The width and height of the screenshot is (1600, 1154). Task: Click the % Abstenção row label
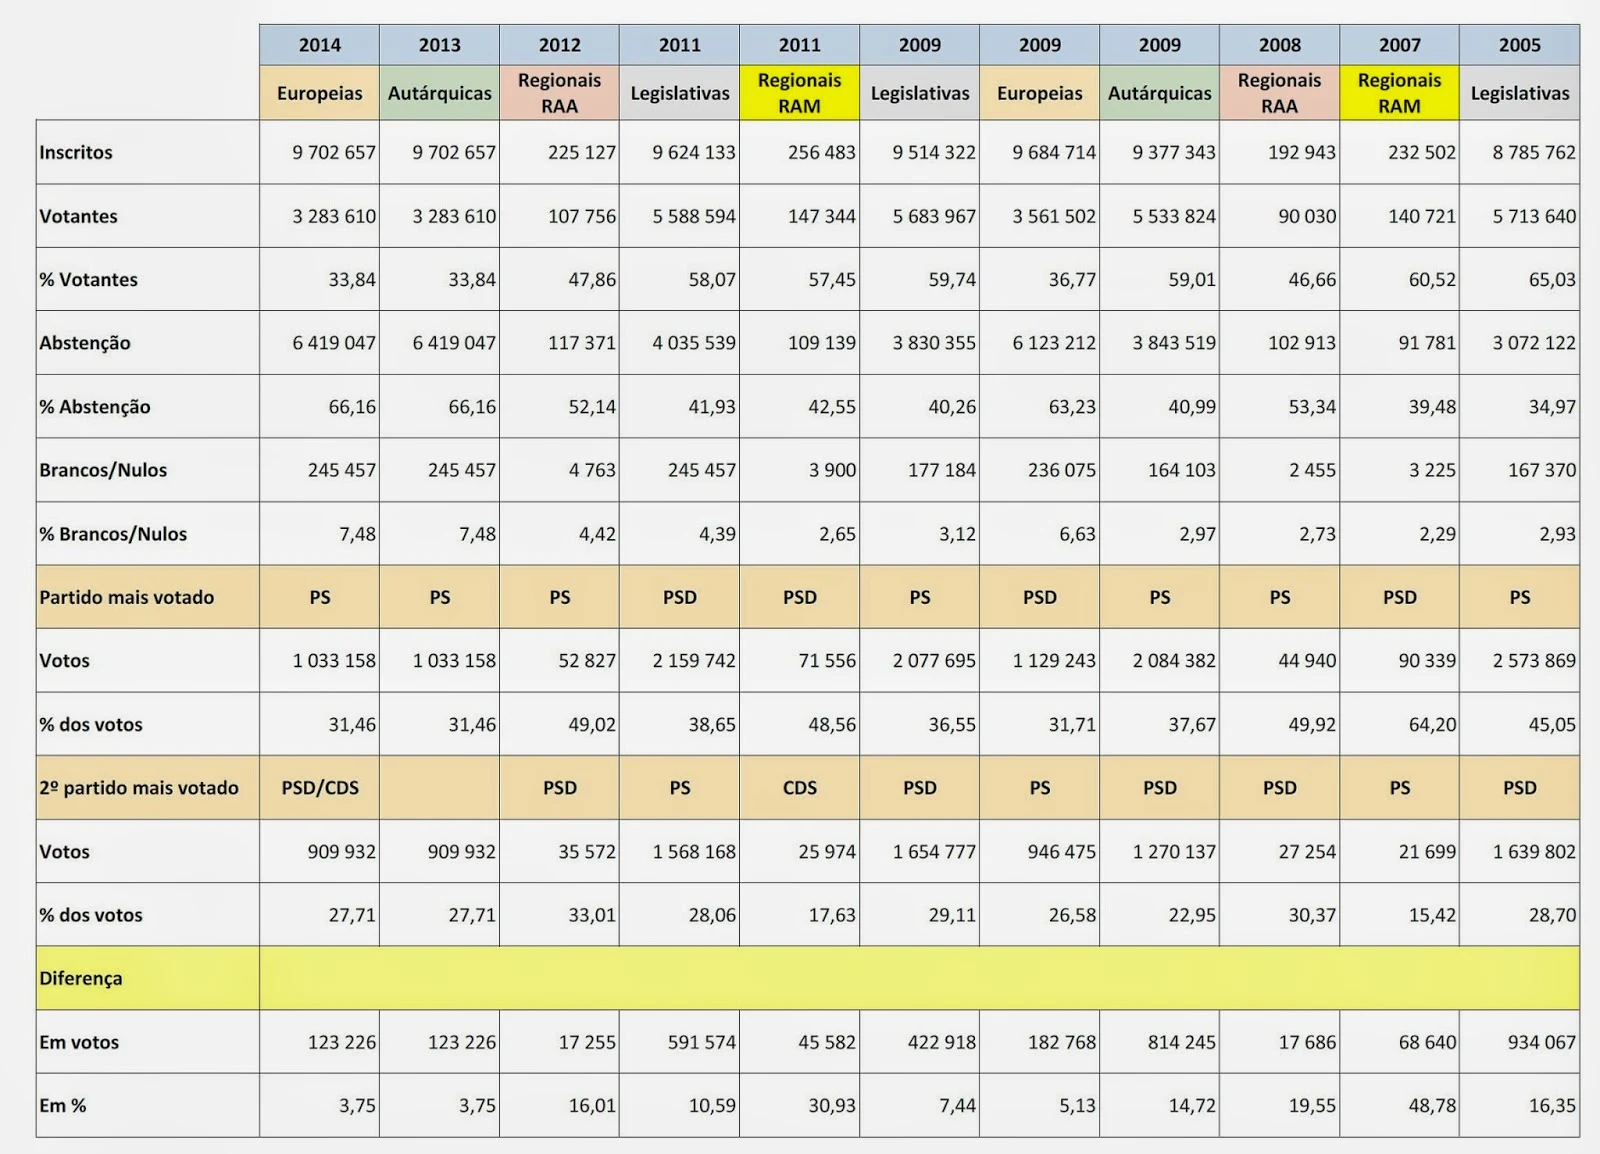point(95,406)
